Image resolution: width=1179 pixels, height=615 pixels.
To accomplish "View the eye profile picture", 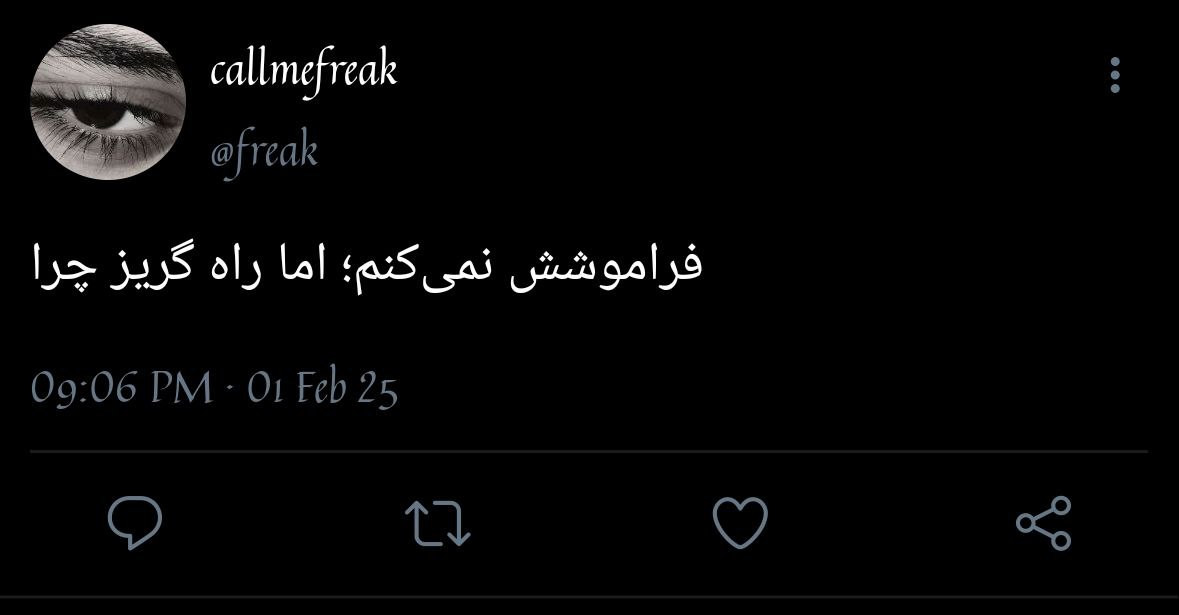I will (x=108, y=101).
